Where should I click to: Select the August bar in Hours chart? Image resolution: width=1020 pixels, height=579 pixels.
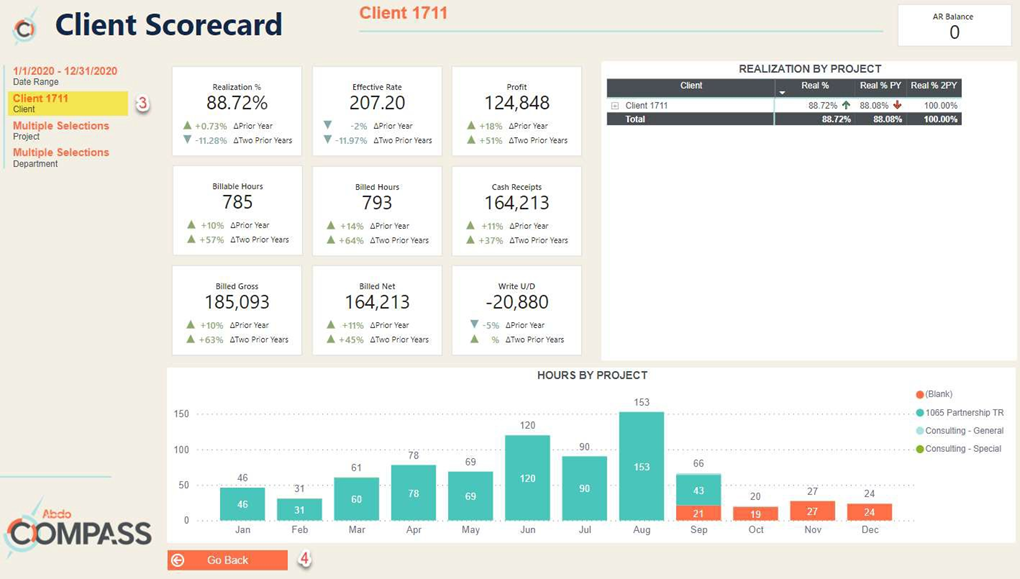click(641, 466)
